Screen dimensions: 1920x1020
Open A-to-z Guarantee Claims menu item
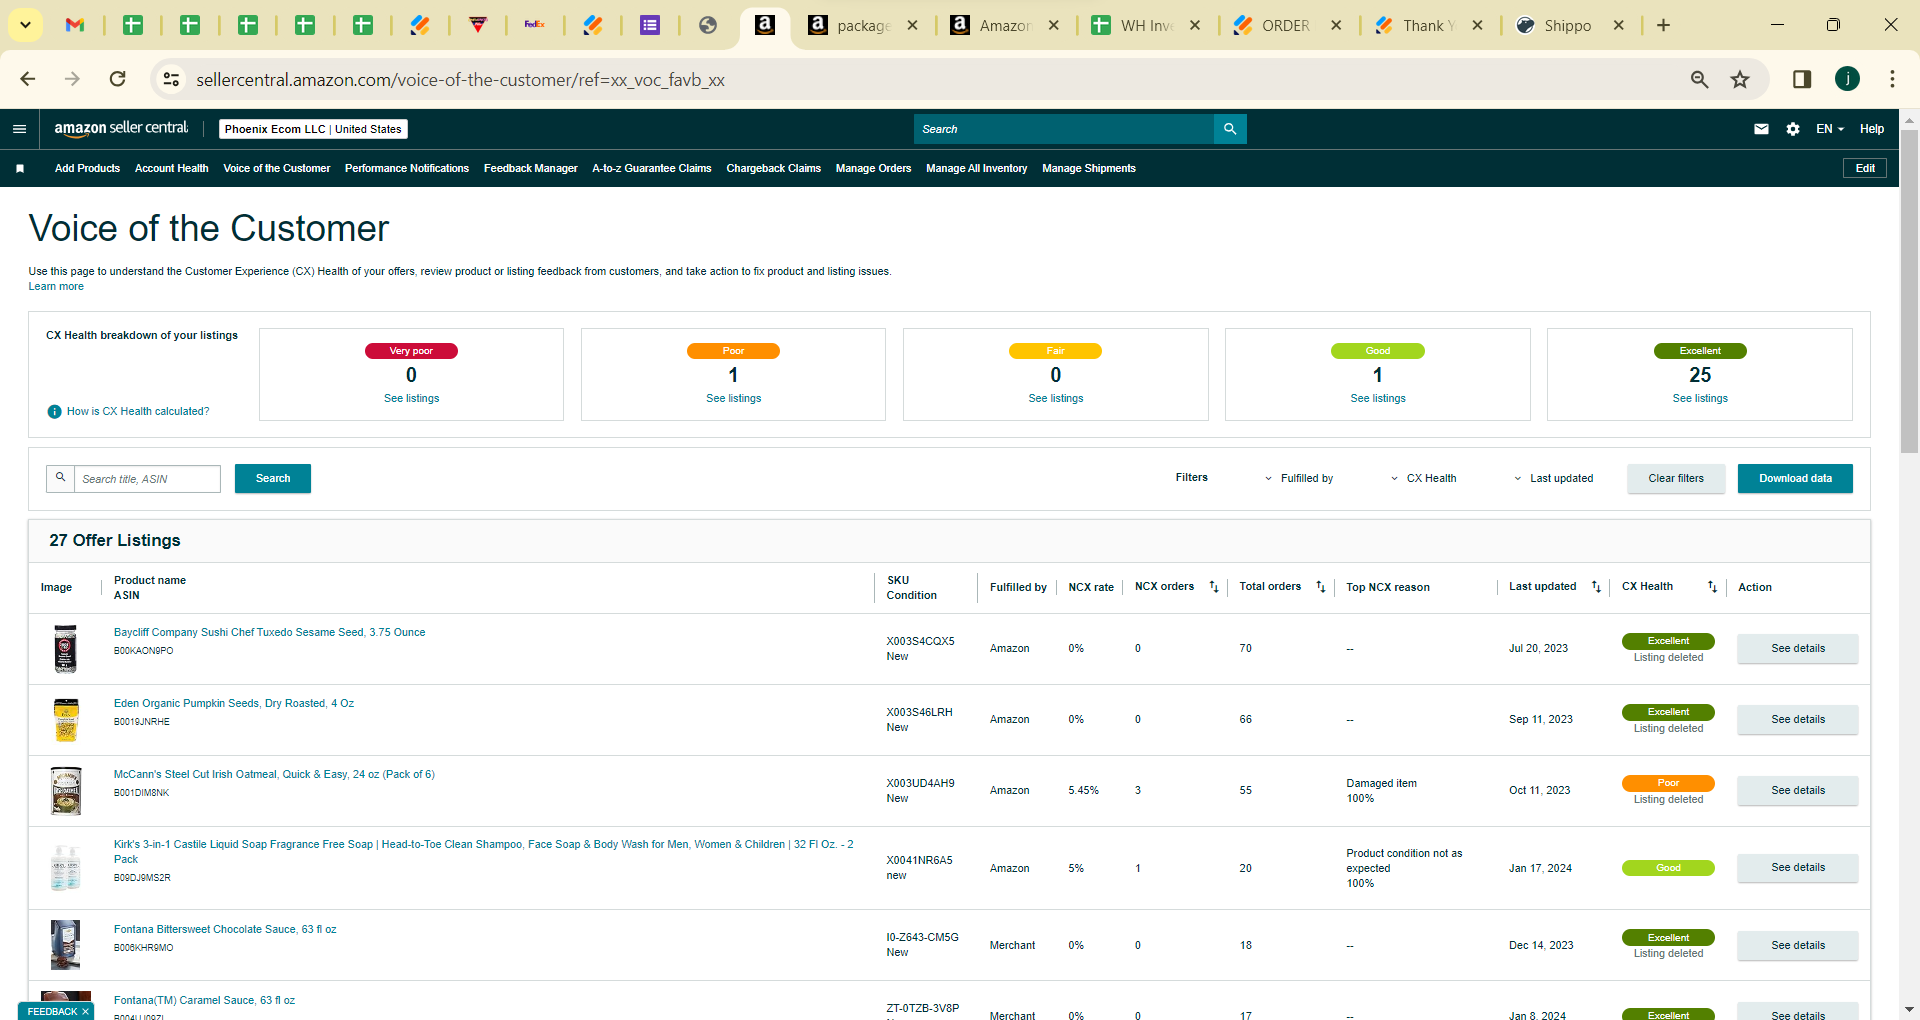pyautogui.click(x=652, y=169)
